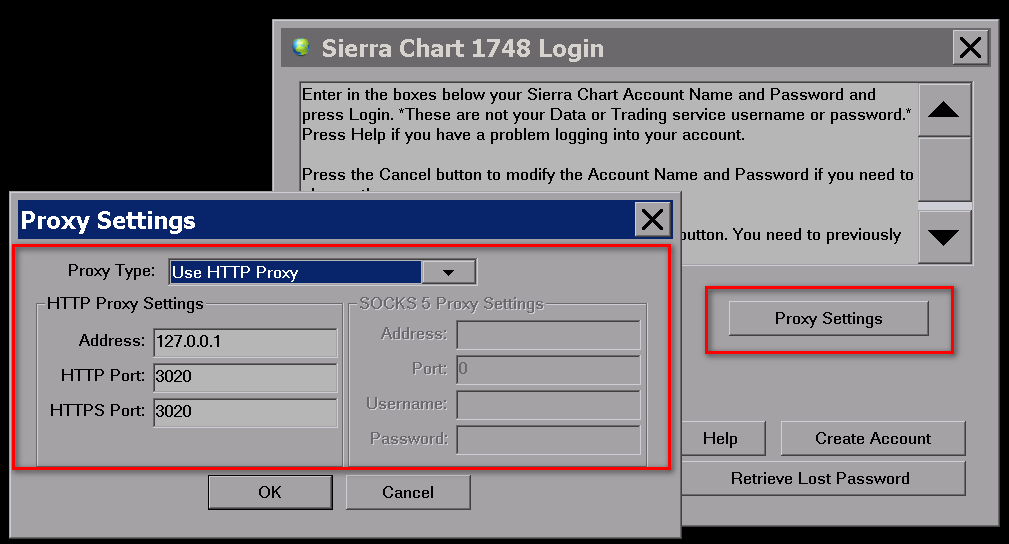
Task: Click the scrollbar thumb in Login instructions
Action: point(944,169)
